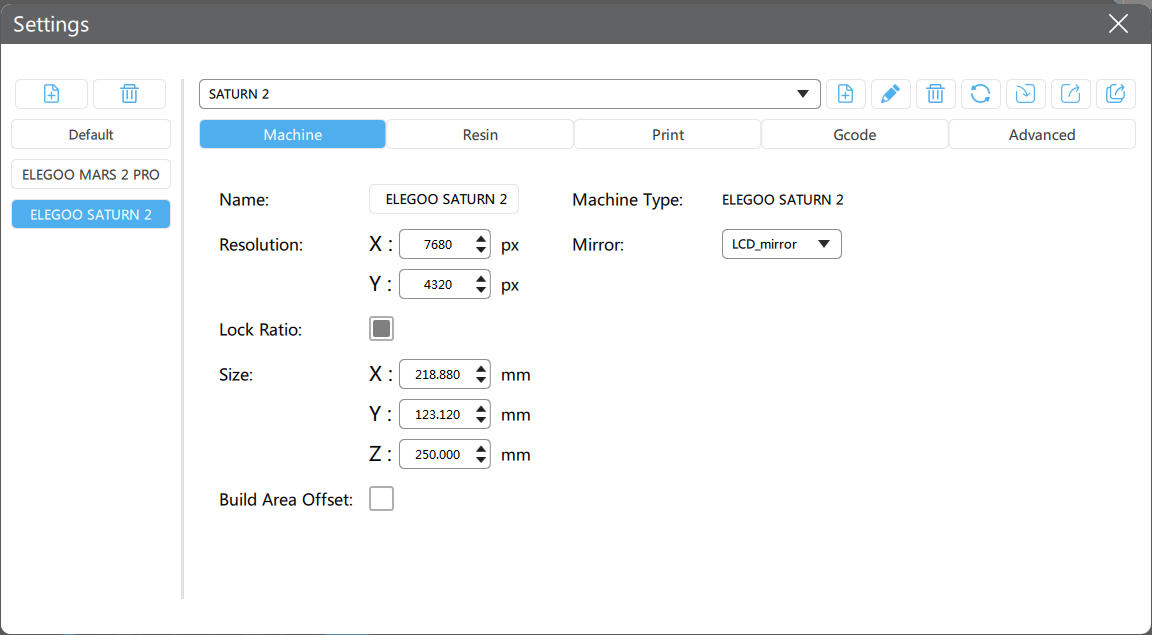Decrease Resolution X with down arrow
Screen dimensions: 1152x635
[481, 251]
